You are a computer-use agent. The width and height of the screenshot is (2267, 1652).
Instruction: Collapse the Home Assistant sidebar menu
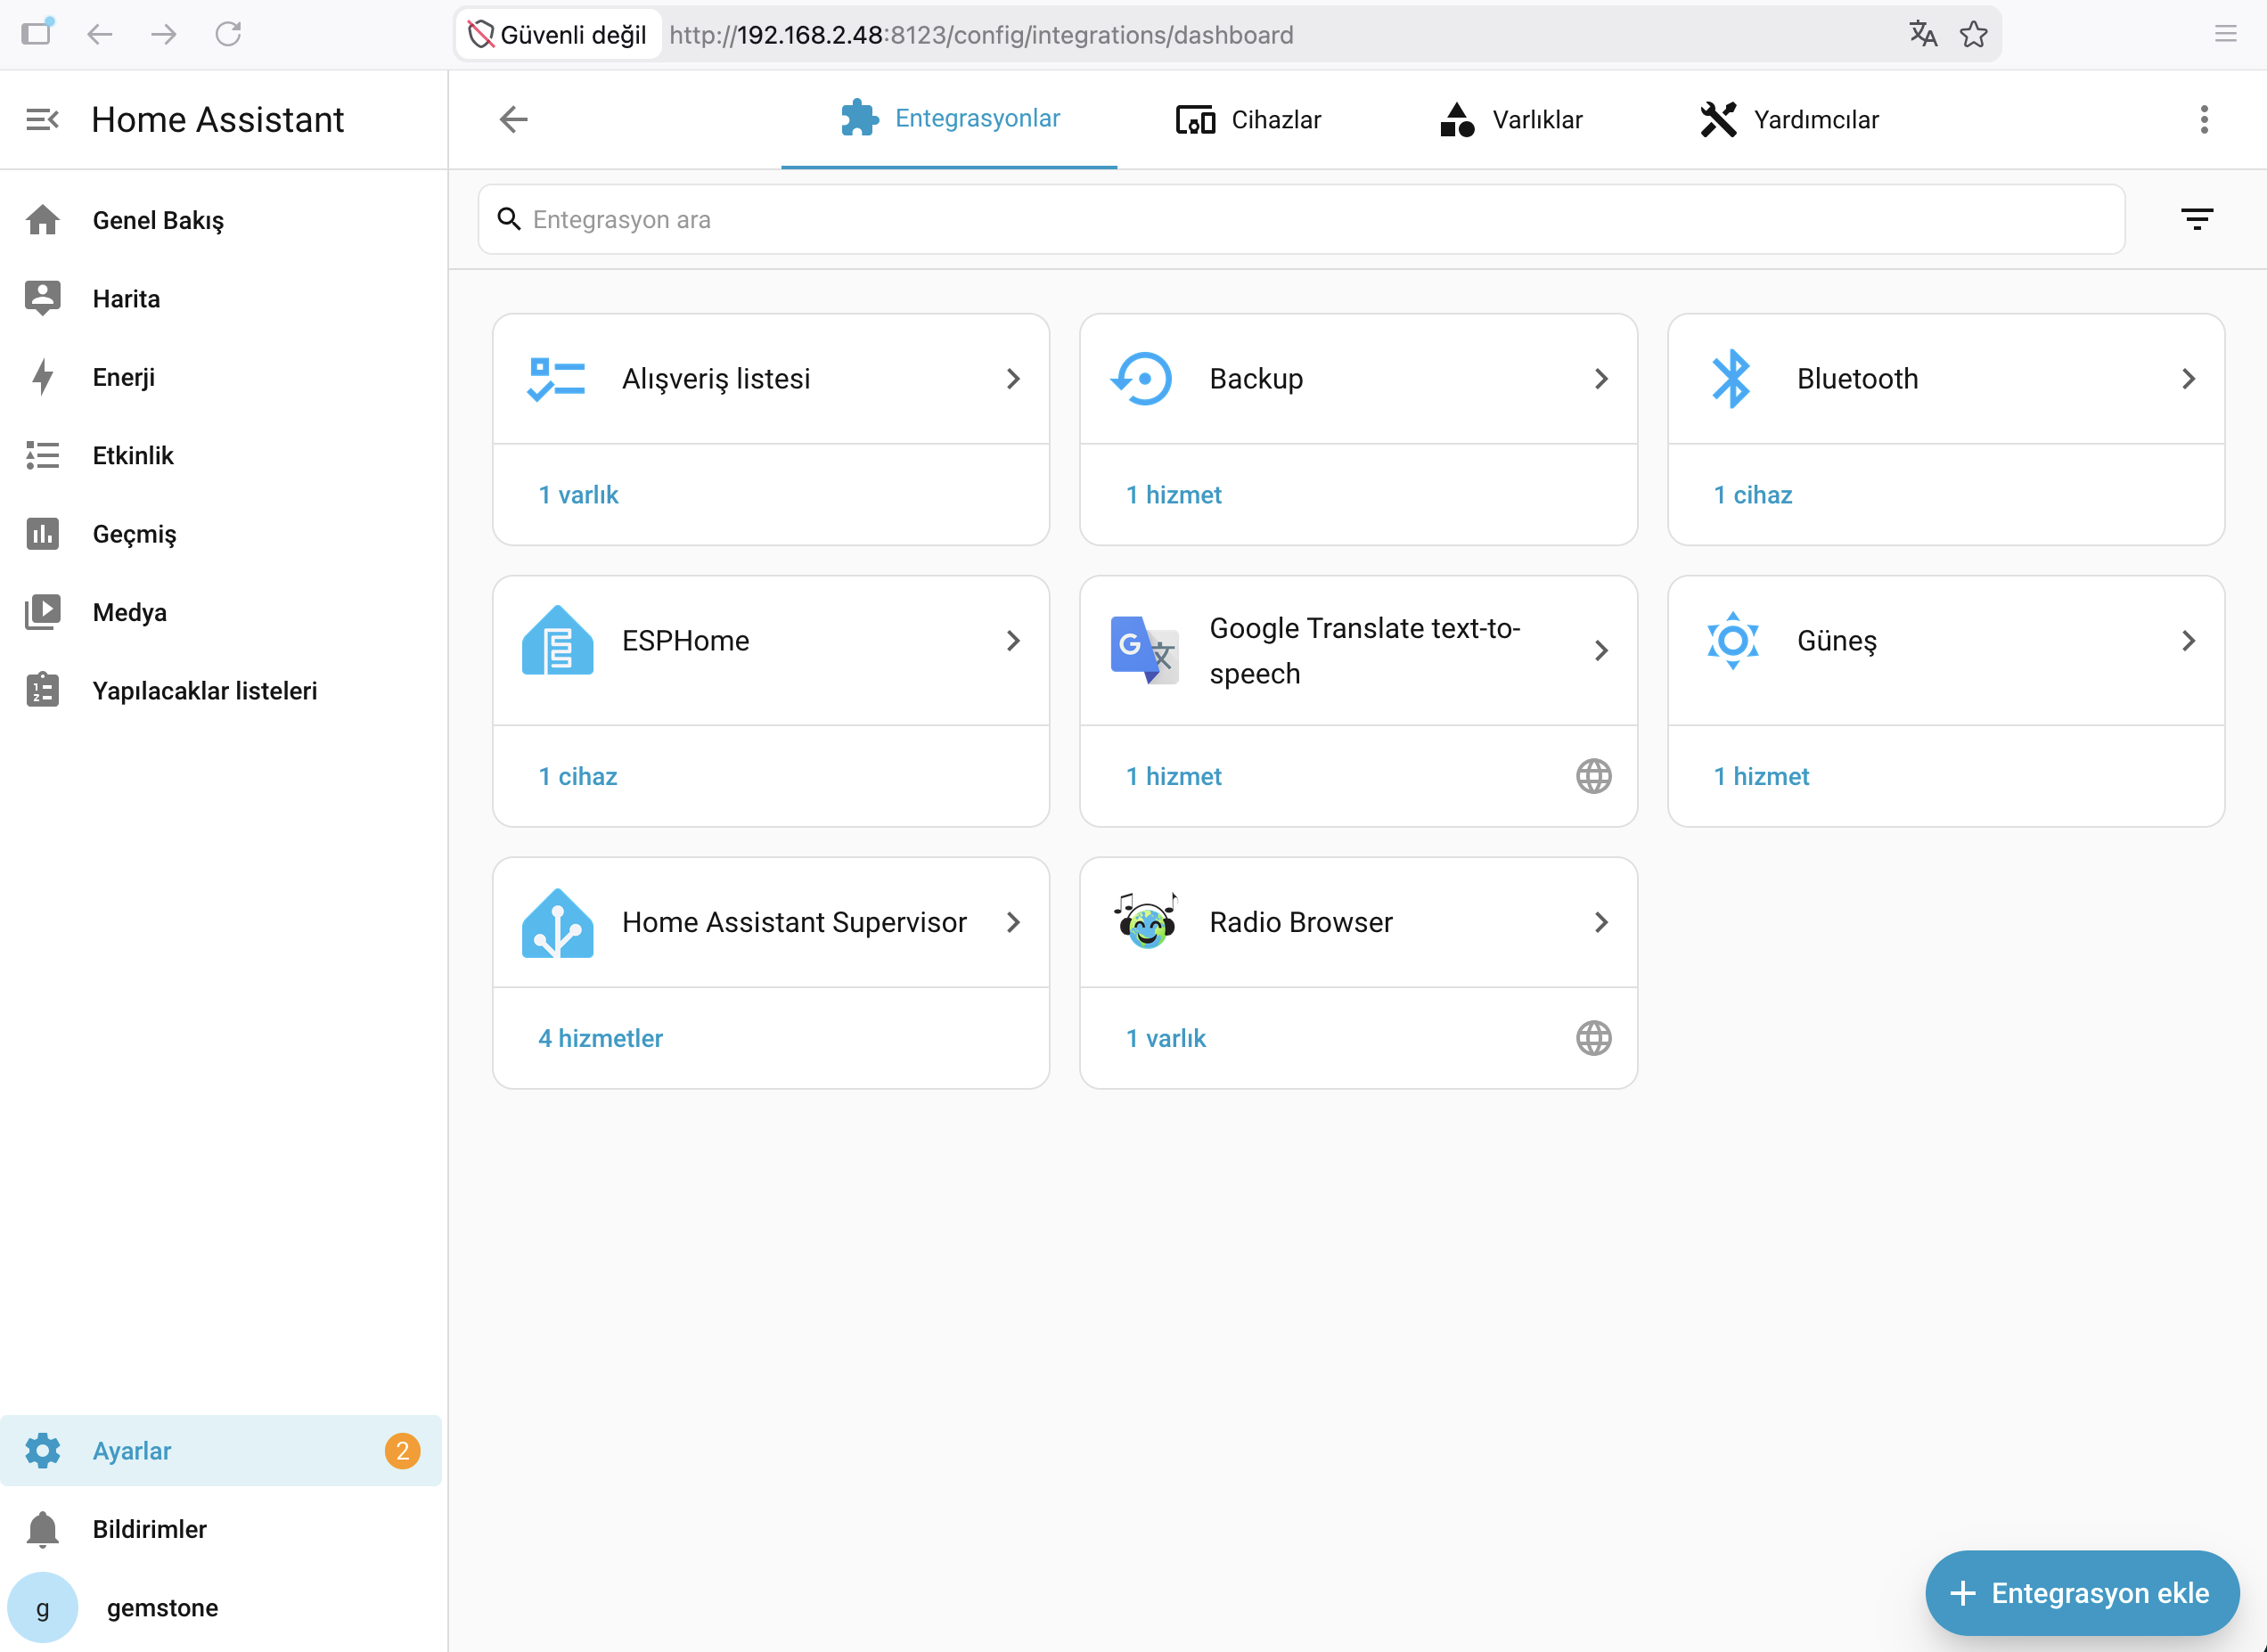(42, 120)
